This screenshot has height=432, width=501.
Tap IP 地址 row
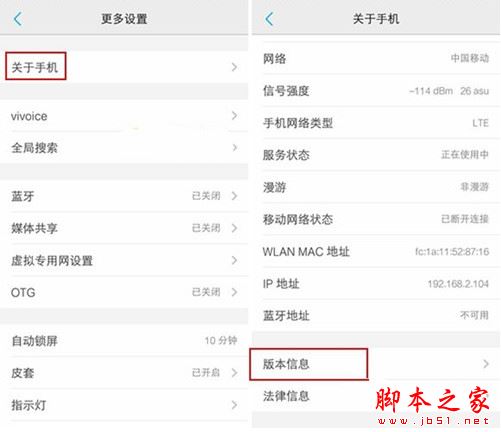click(376, 284)
